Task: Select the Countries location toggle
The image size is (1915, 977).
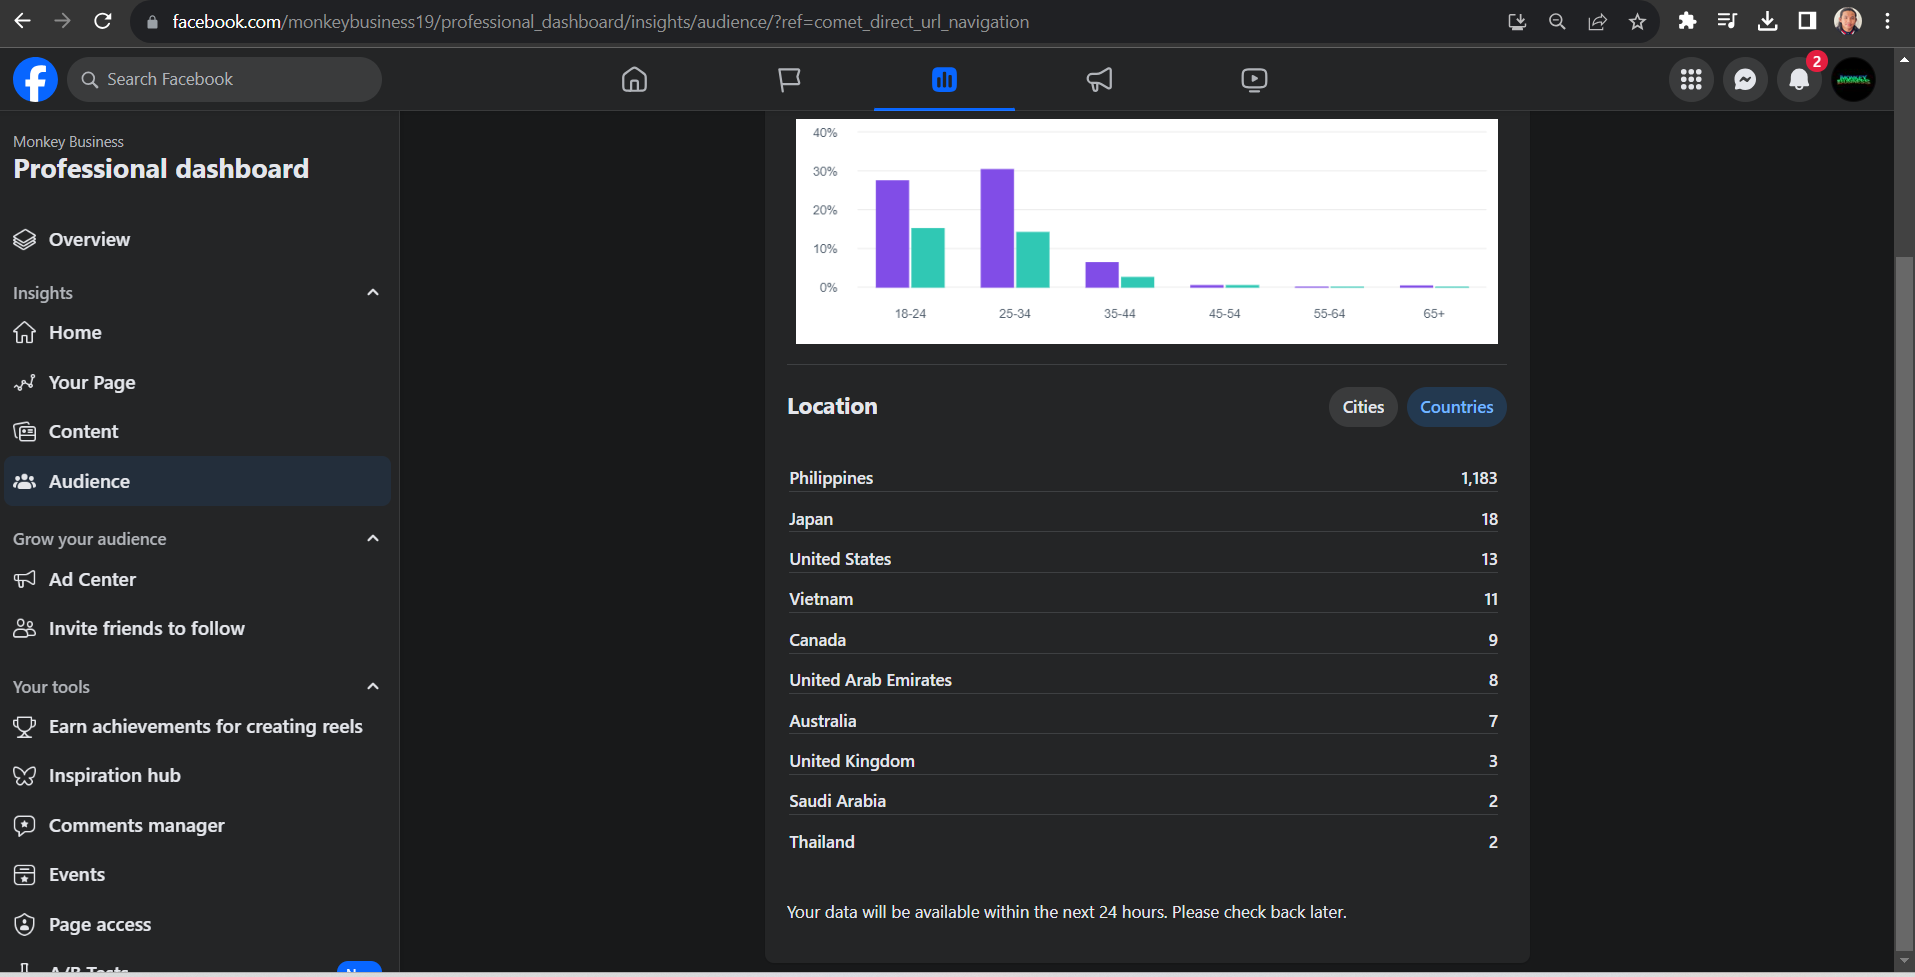Action: [1456, 407]
